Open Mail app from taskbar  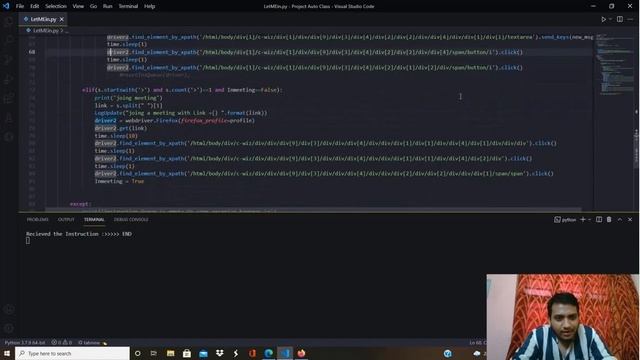pos(203,353)
